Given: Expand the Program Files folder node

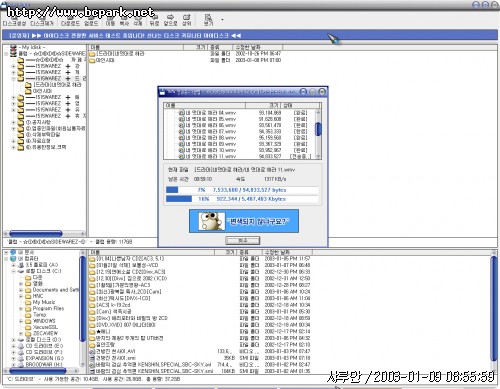Looking at the screenshot, I should coord(21,309).
